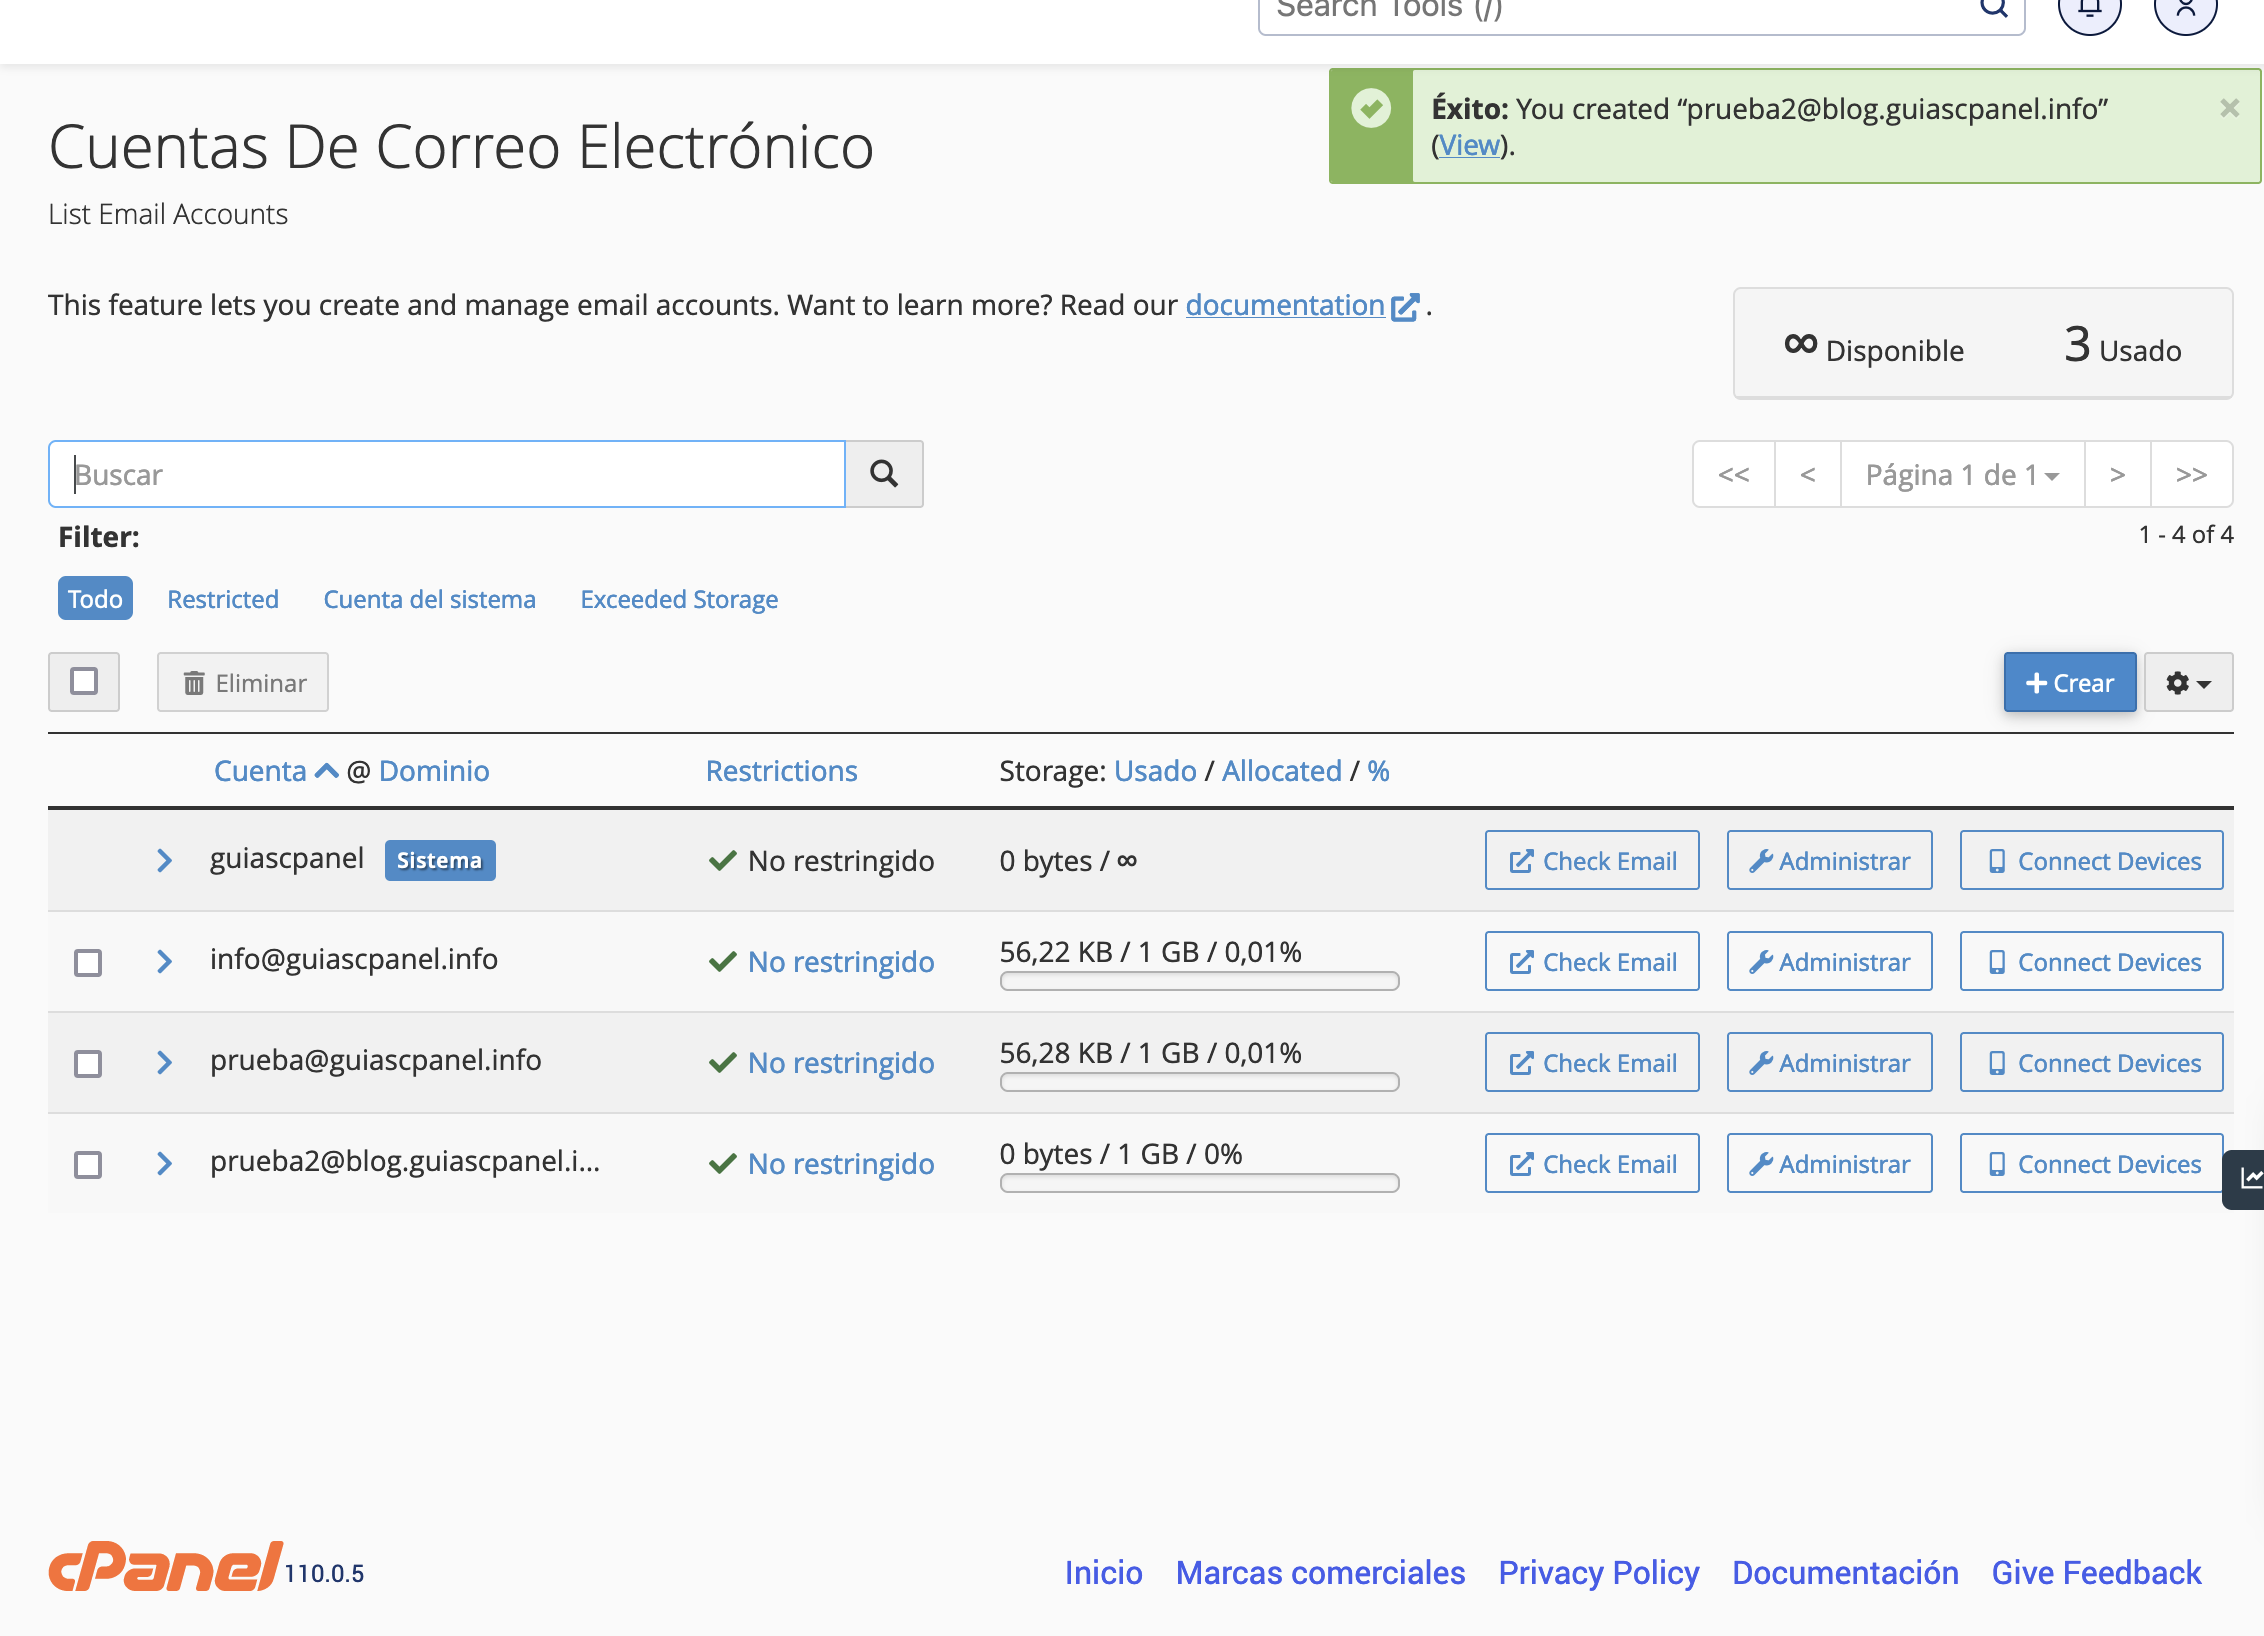Go to first page with << button

1733,474
